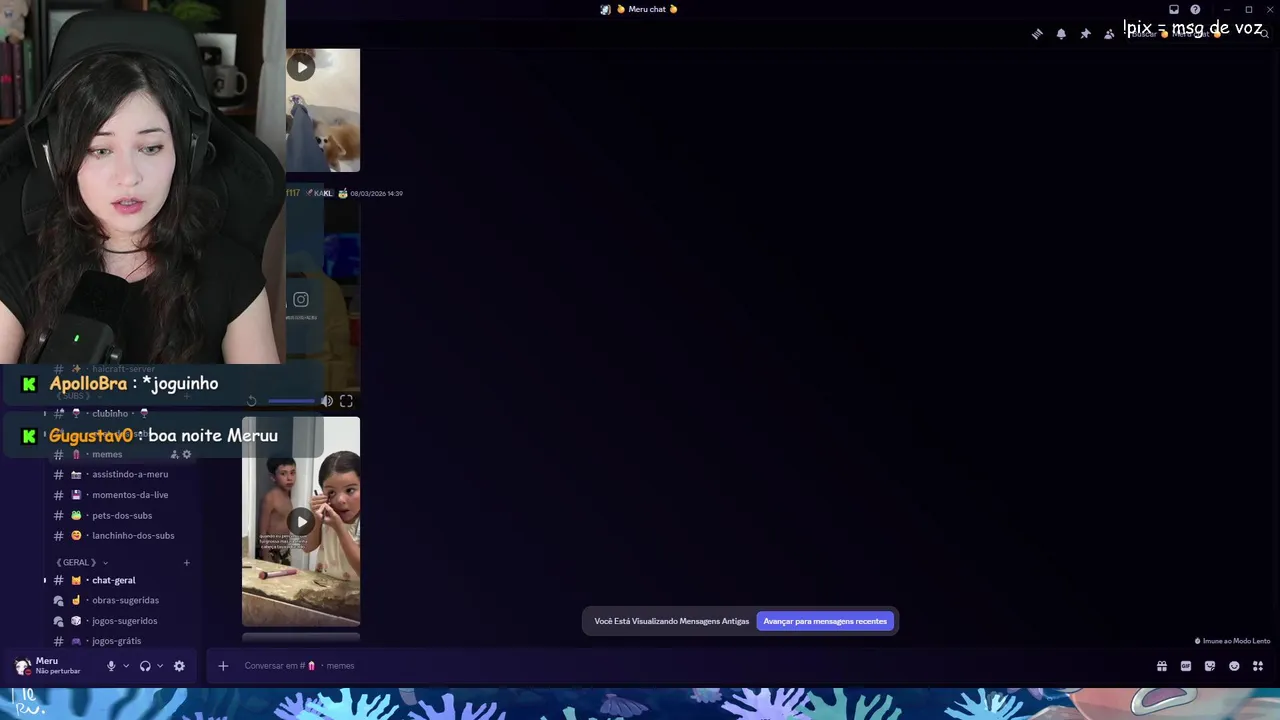
Task: Open the pets-dos-subs channel
Action: click(x=120, y=516)
